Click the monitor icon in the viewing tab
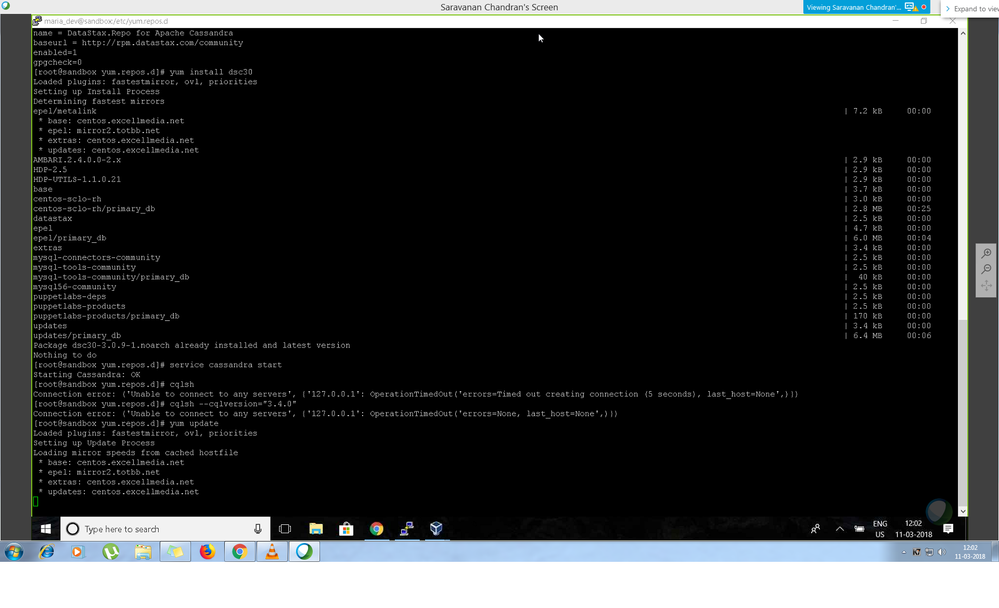999x608 pixels. coord(909,6)
